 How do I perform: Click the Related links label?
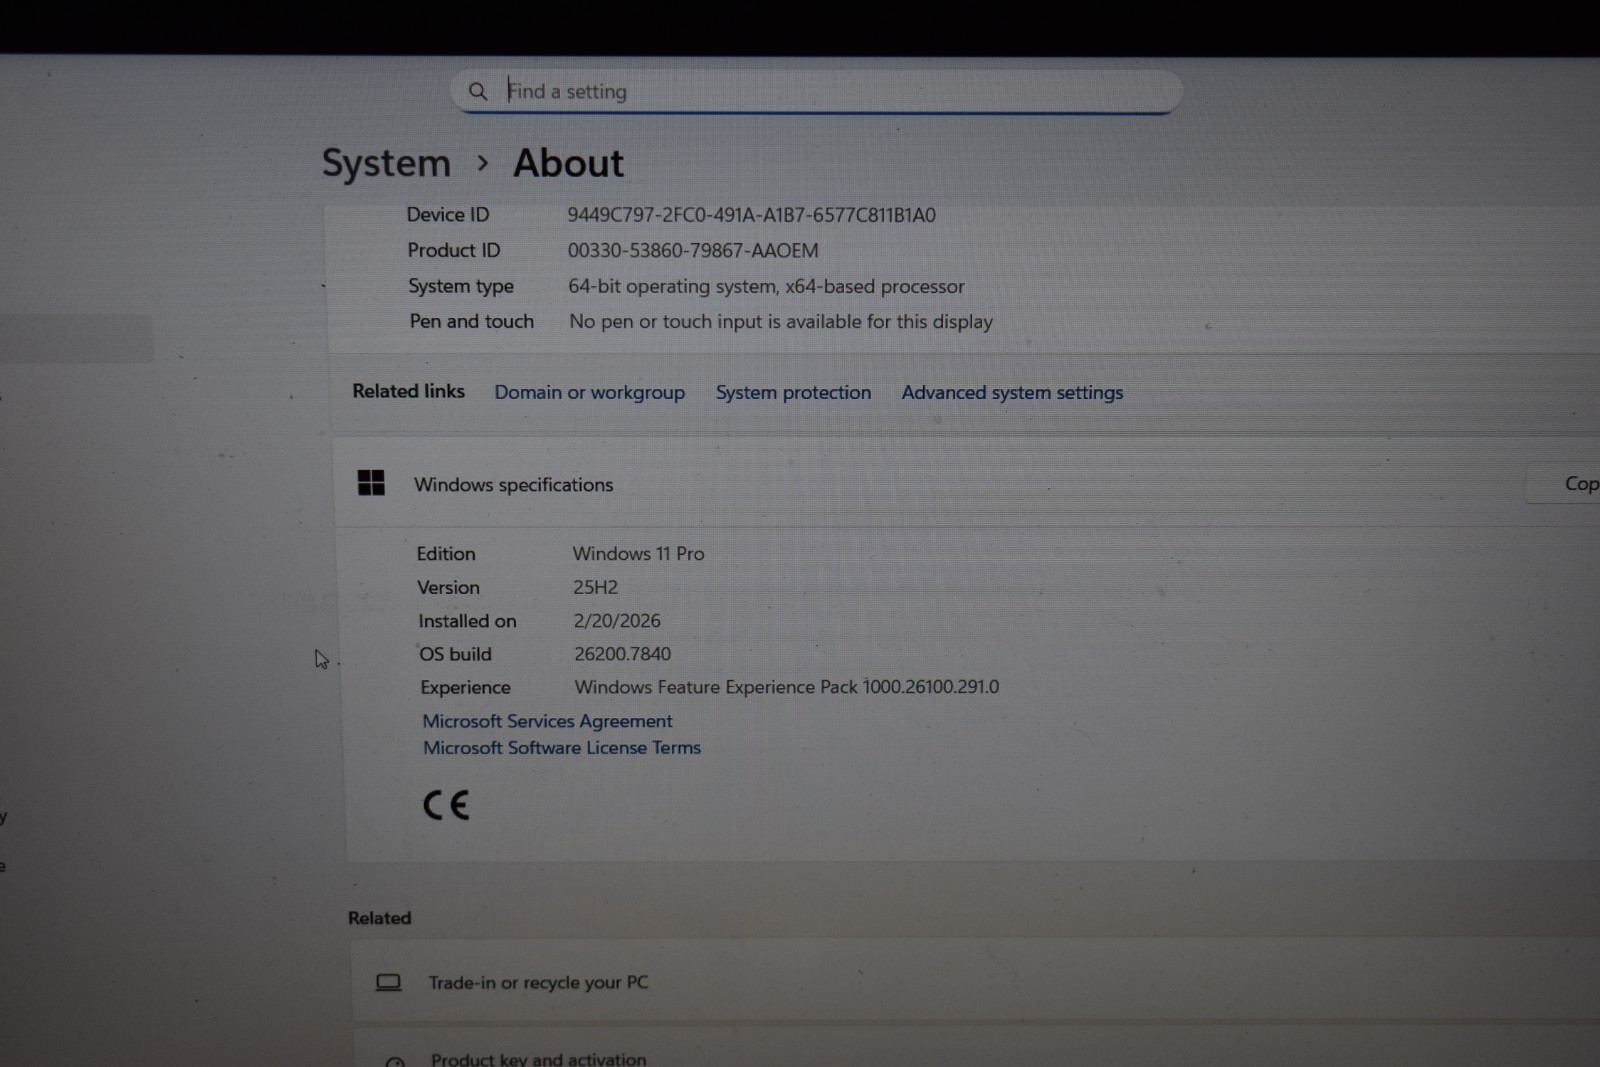click(408, 391)
